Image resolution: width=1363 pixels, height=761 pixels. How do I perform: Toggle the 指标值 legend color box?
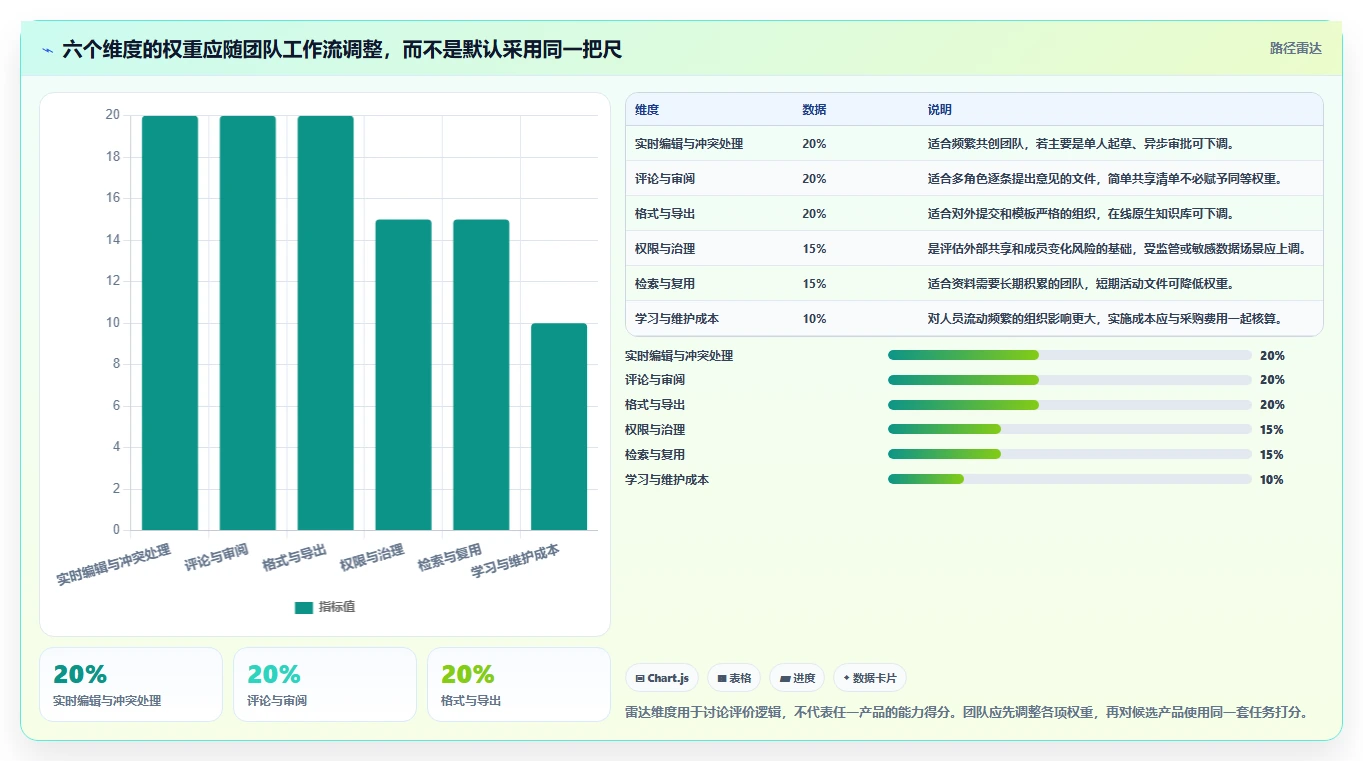304,608
